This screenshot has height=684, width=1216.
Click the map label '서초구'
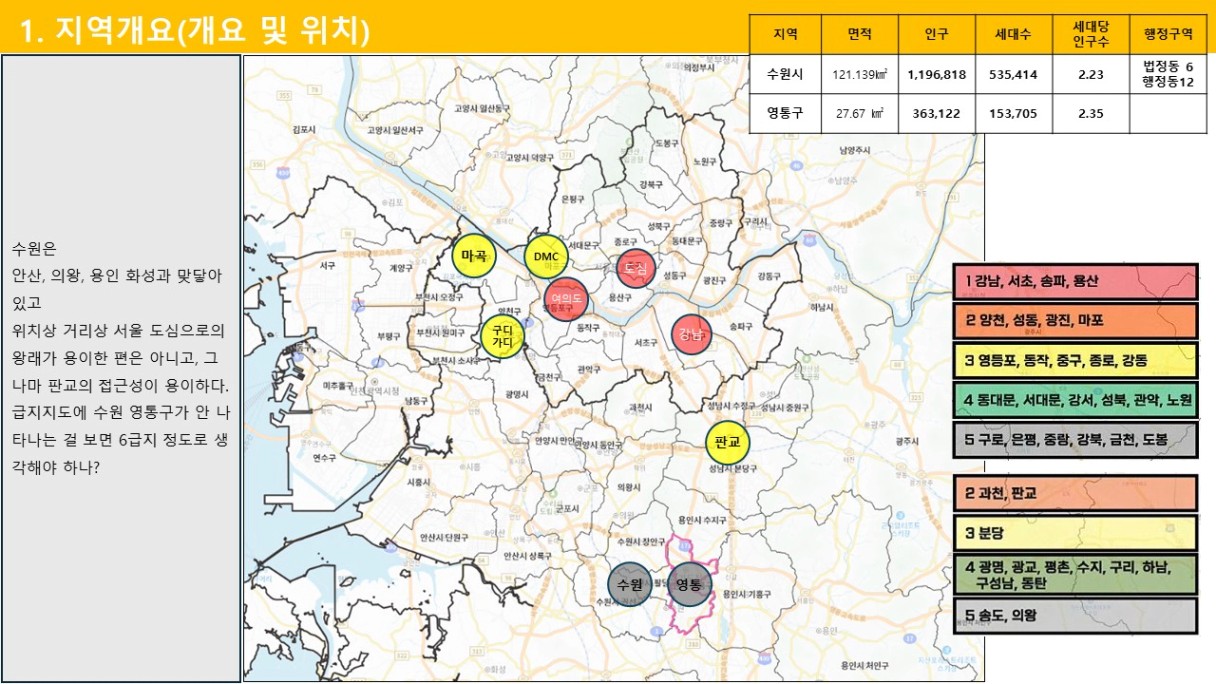646,342
